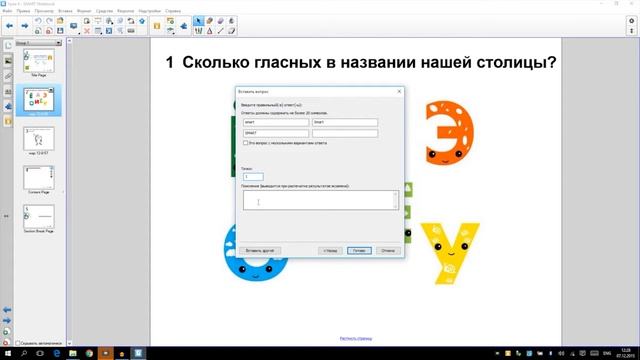Save file with the floppy disk icon
The height and width of the screenshot is (360, 640).
(x=60, y=31)
